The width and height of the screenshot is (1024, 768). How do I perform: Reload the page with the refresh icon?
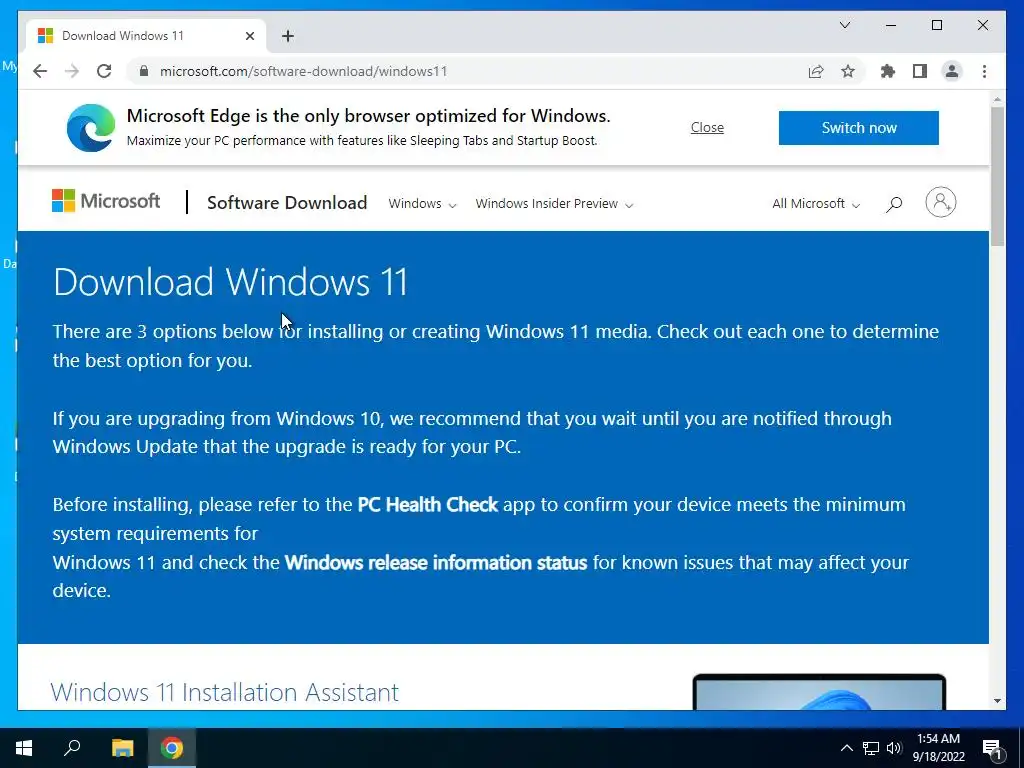tap(104, 71)
